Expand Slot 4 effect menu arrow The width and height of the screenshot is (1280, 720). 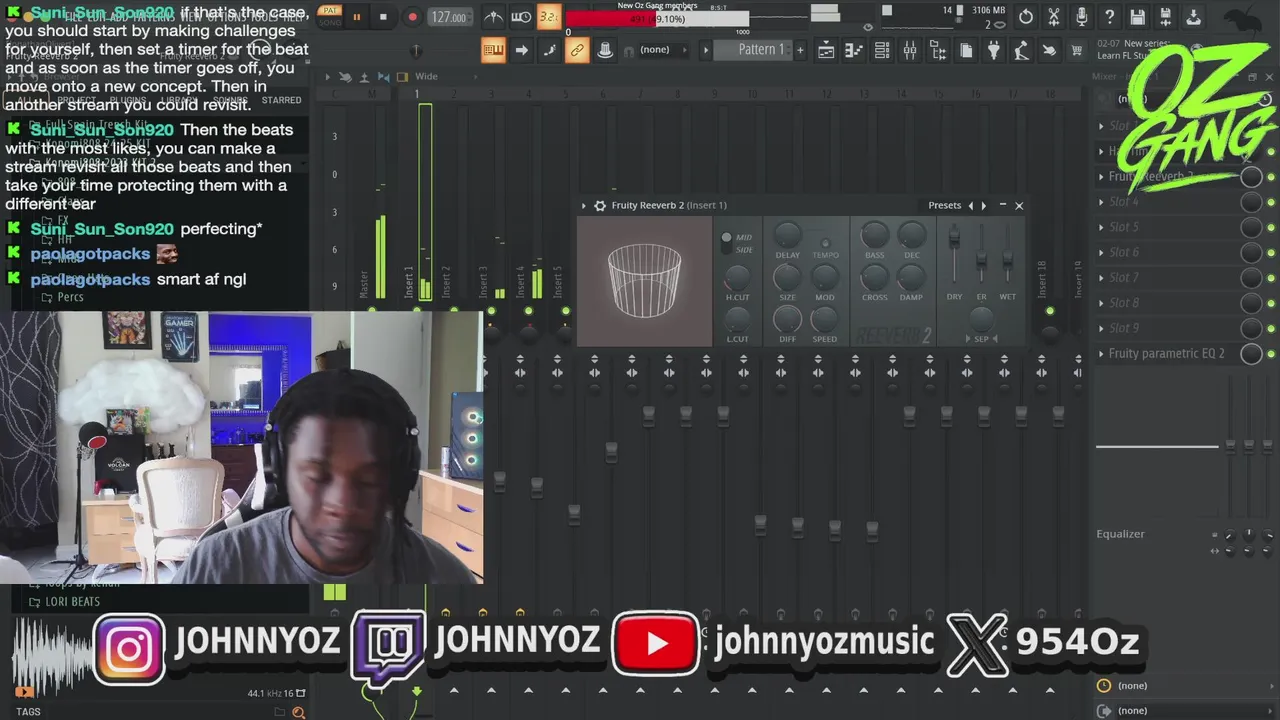(x=1101, y=202)
